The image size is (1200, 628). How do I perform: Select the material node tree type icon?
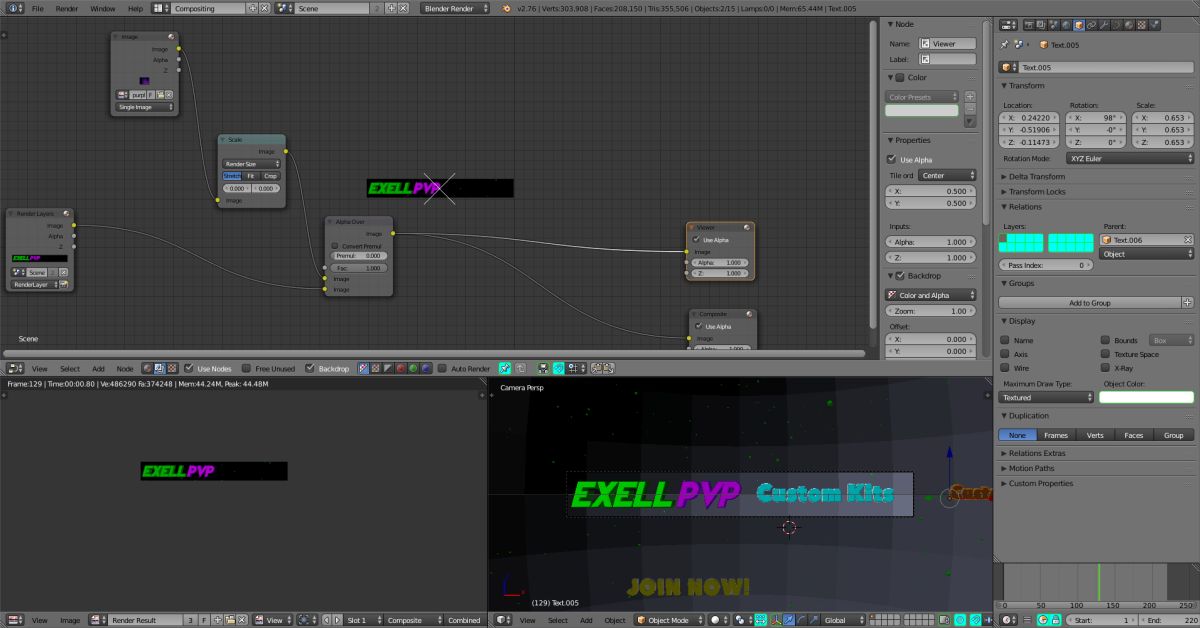tap(148, 368)
